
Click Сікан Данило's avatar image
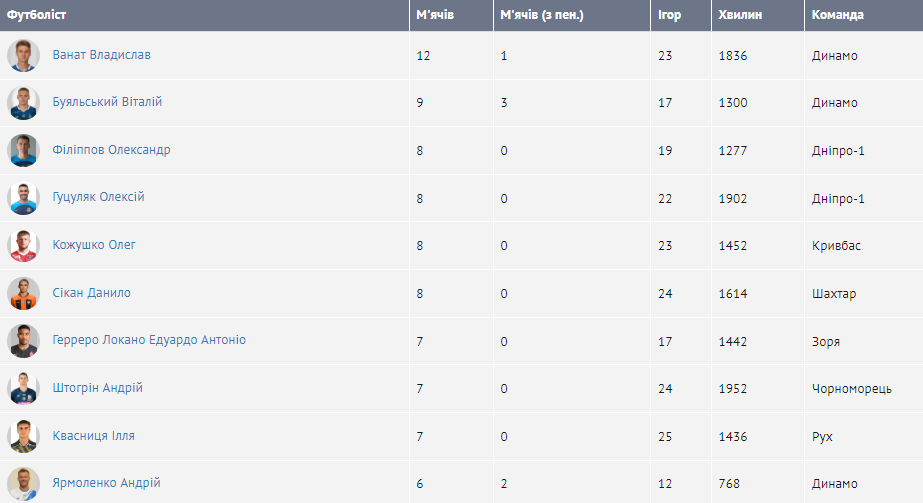click(23, 293)
